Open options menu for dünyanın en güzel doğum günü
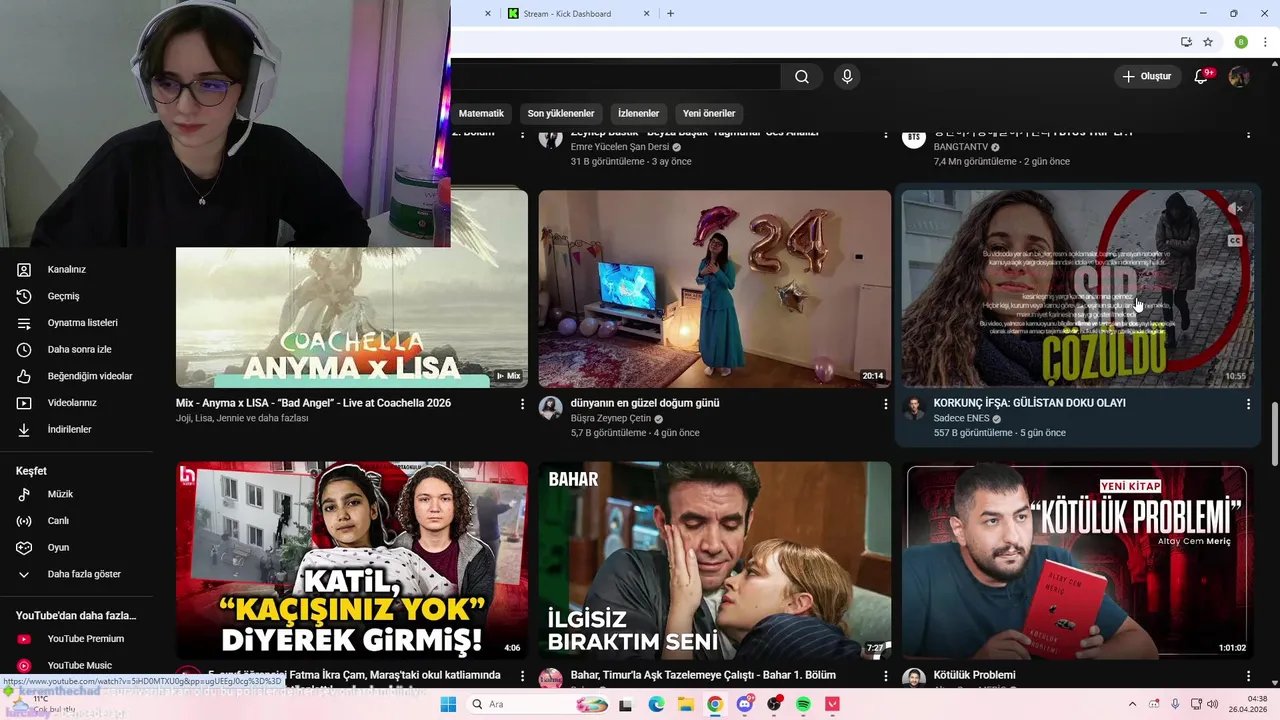Viewport: 1280px width, 720px height. click(x=885, y=404)
